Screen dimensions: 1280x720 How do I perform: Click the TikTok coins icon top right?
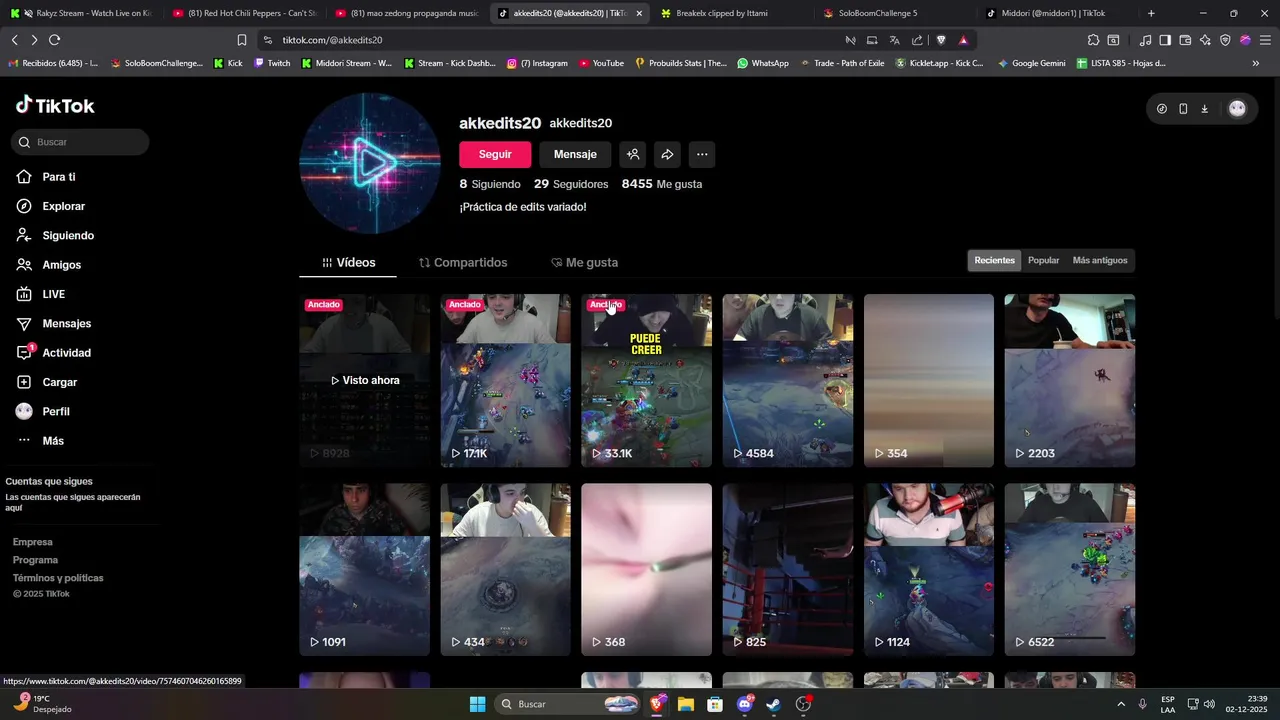(1161, 109)
